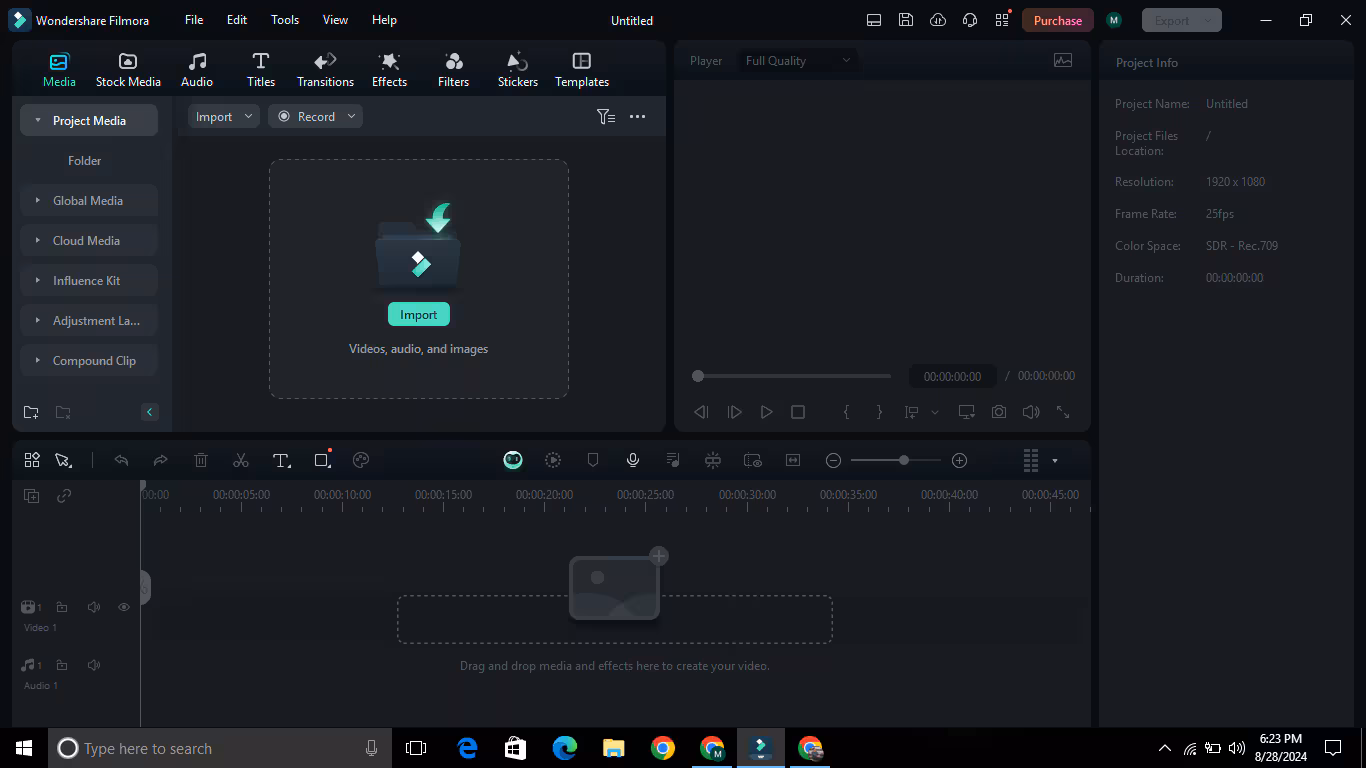Select Folder under Project Media
Screen dimensions: 1366x768
[85, 160]
